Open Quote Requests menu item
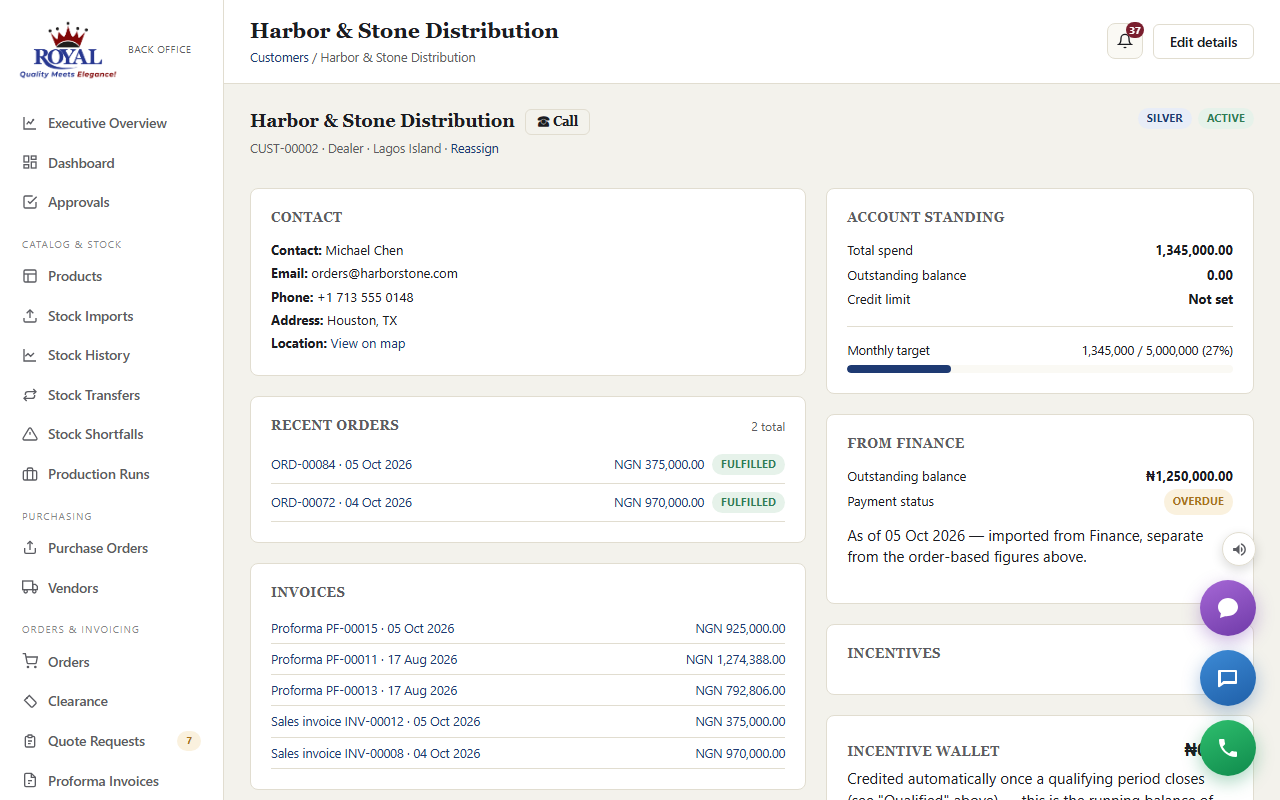The height and width of the screenshot is (800, 1280). pos(112,741)
